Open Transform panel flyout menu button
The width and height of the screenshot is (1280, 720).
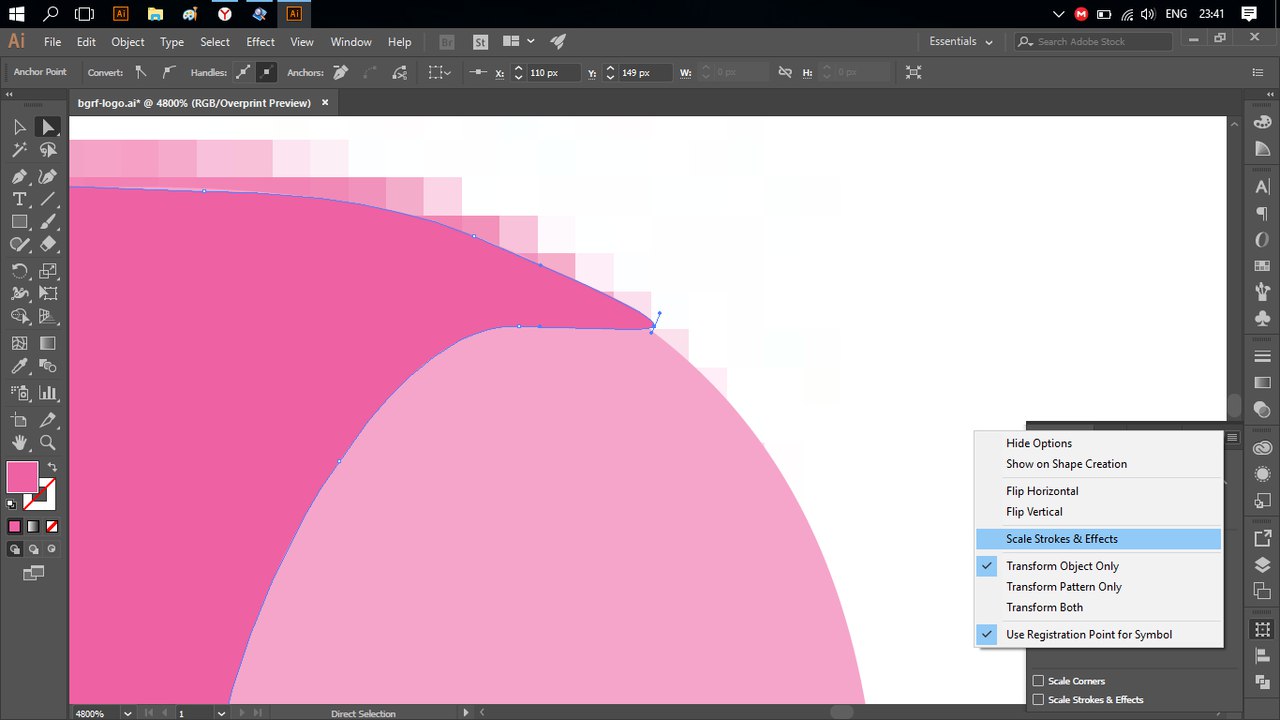pos(1232,437)
